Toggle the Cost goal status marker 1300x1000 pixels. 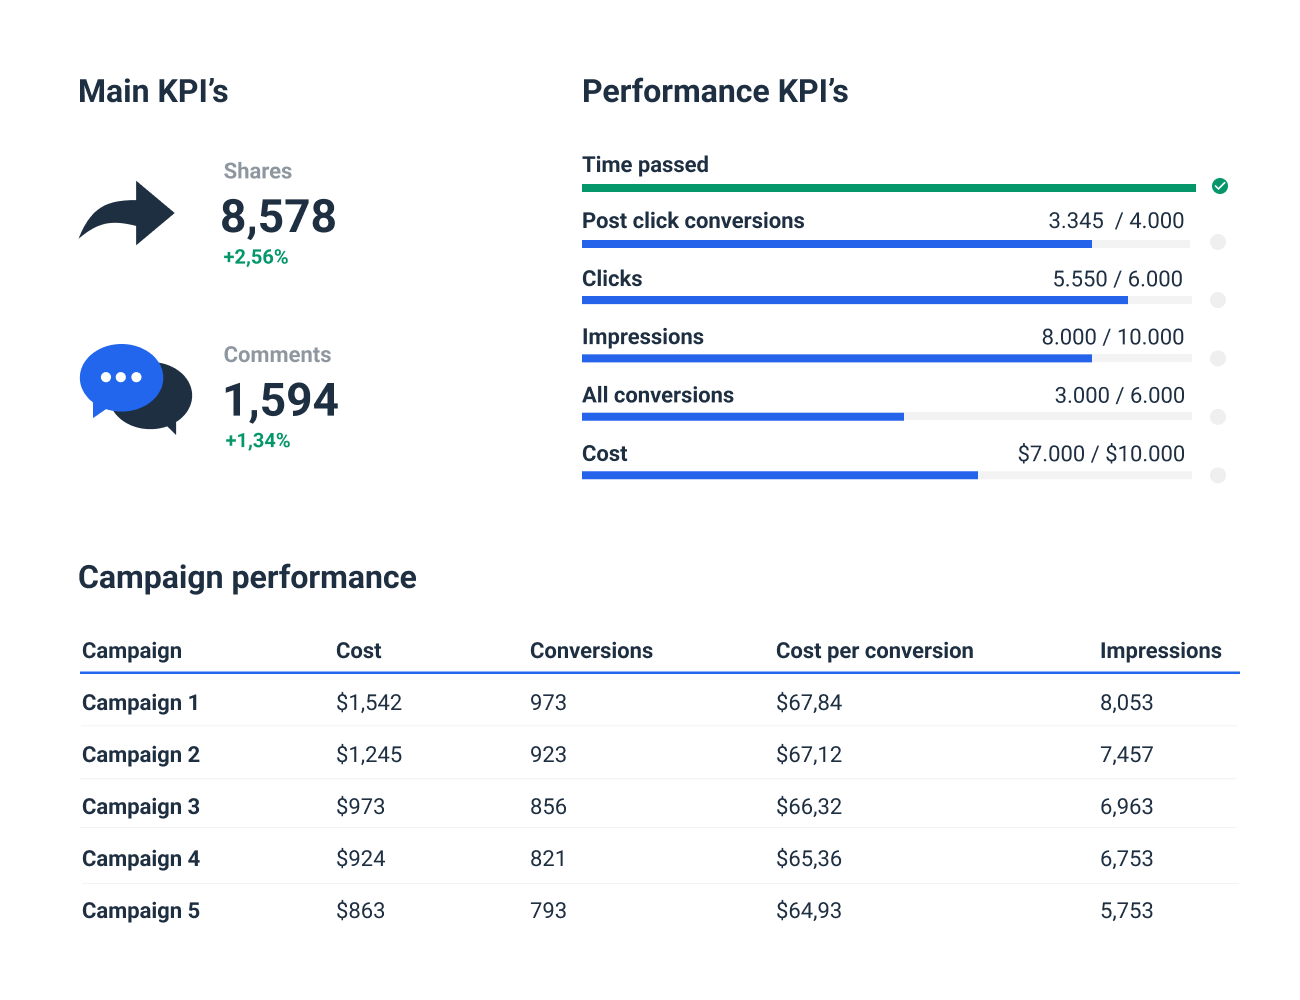[1218, 475]
